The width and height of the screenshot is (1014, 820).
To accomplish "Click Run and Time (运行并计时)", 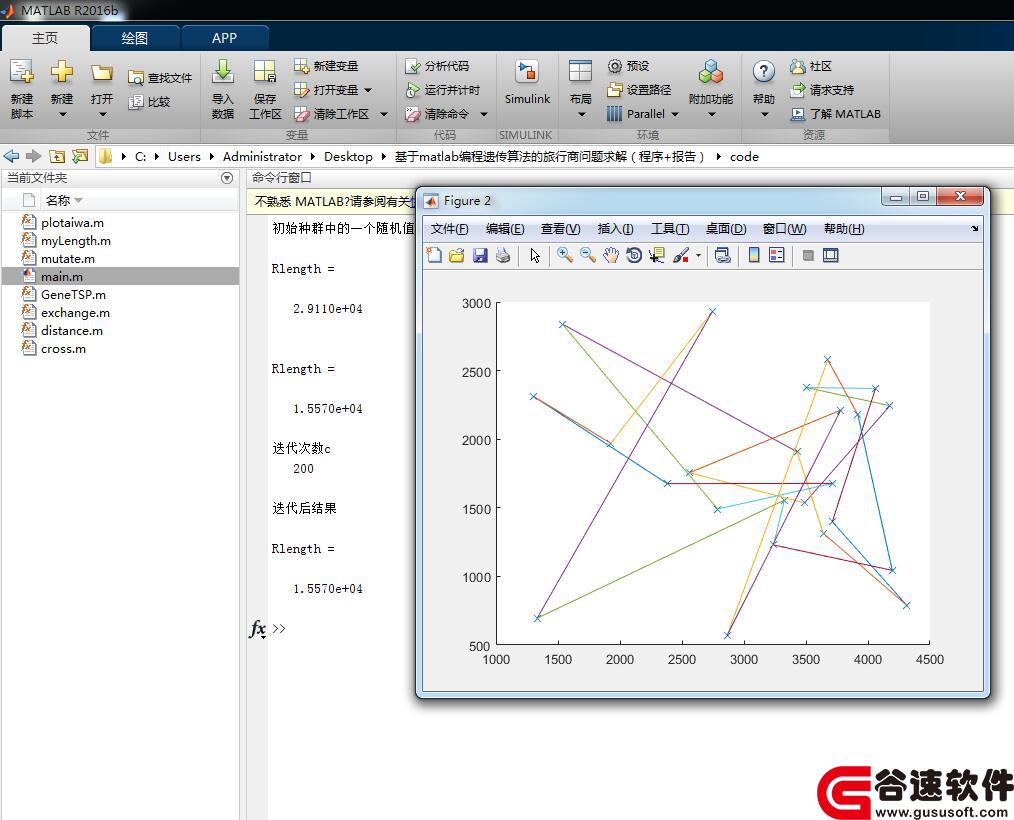I will (x=442, y=90).
